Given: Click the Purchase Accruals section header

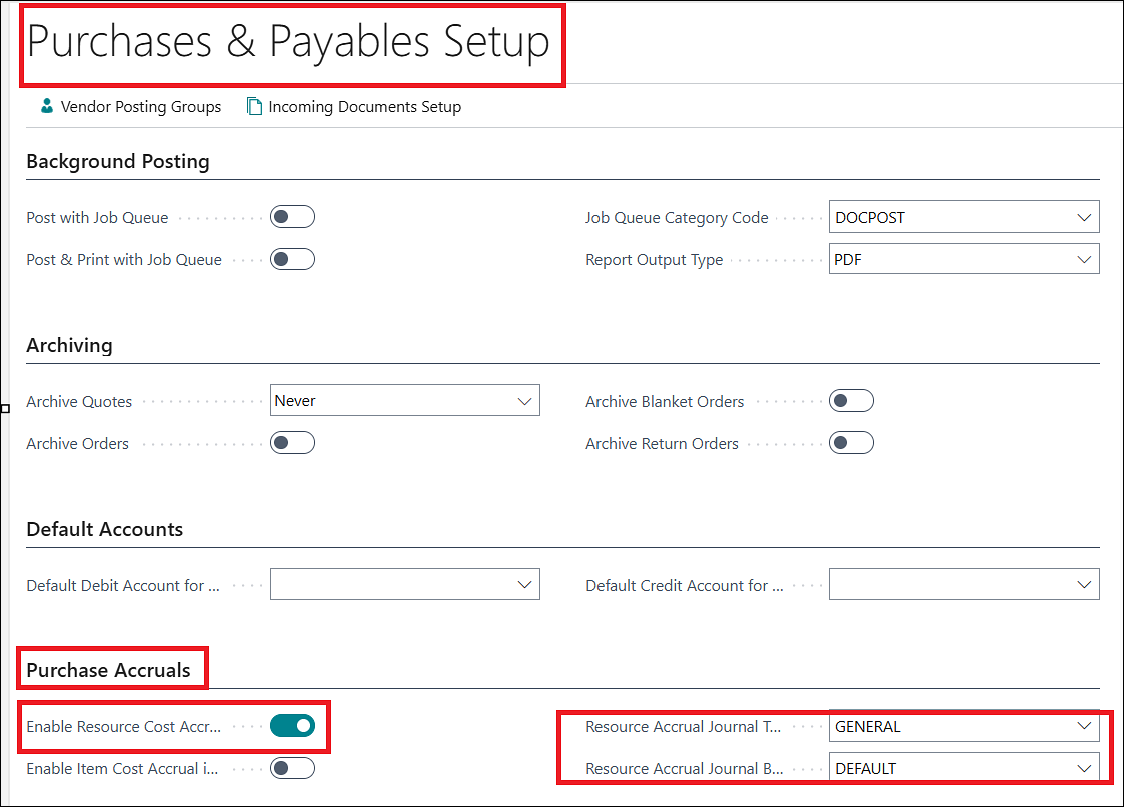Looking at the screenshot, I should (108, 670).
